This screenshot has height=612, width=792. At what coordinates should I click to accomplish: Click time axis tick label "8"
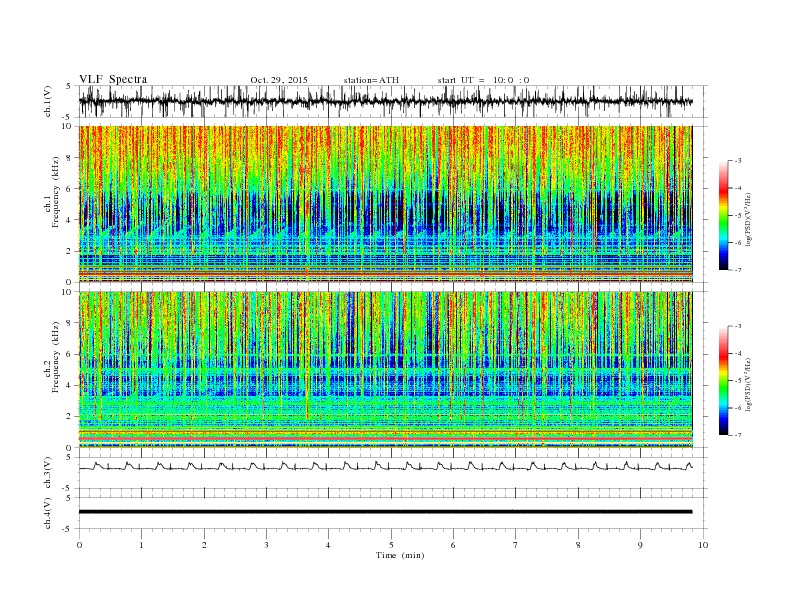578,545
